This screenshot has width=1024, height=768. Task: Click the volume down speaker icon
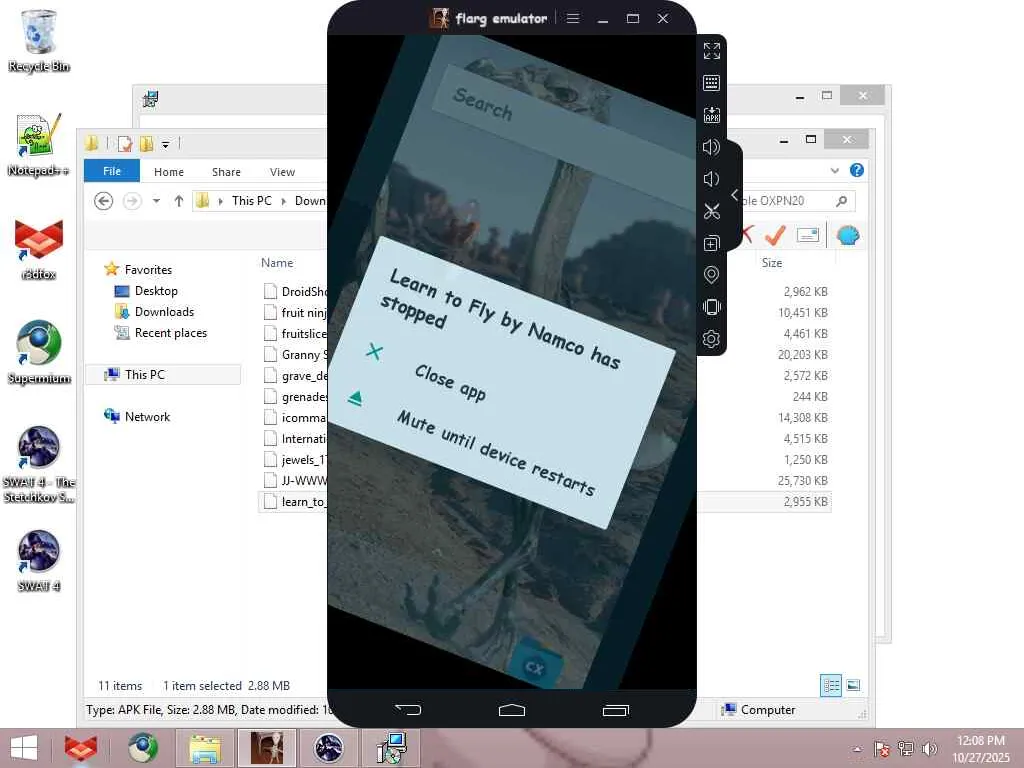click(x=711, y=179)
